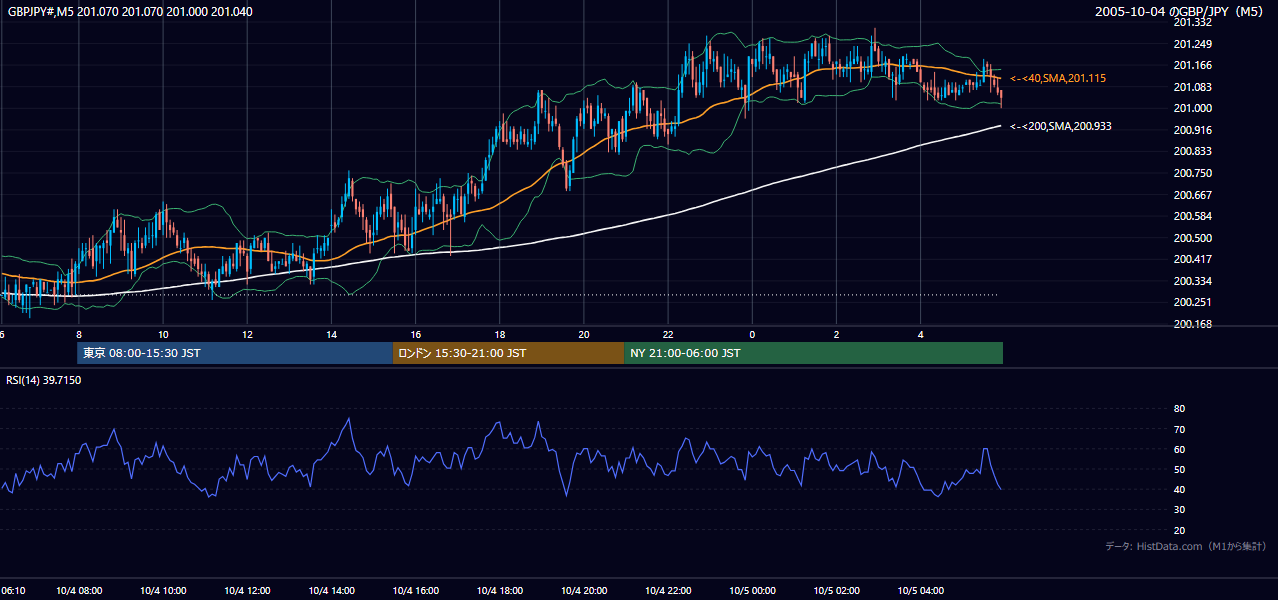Click price axis value 200.168
1278x600 pixels.
point(1193,324)
